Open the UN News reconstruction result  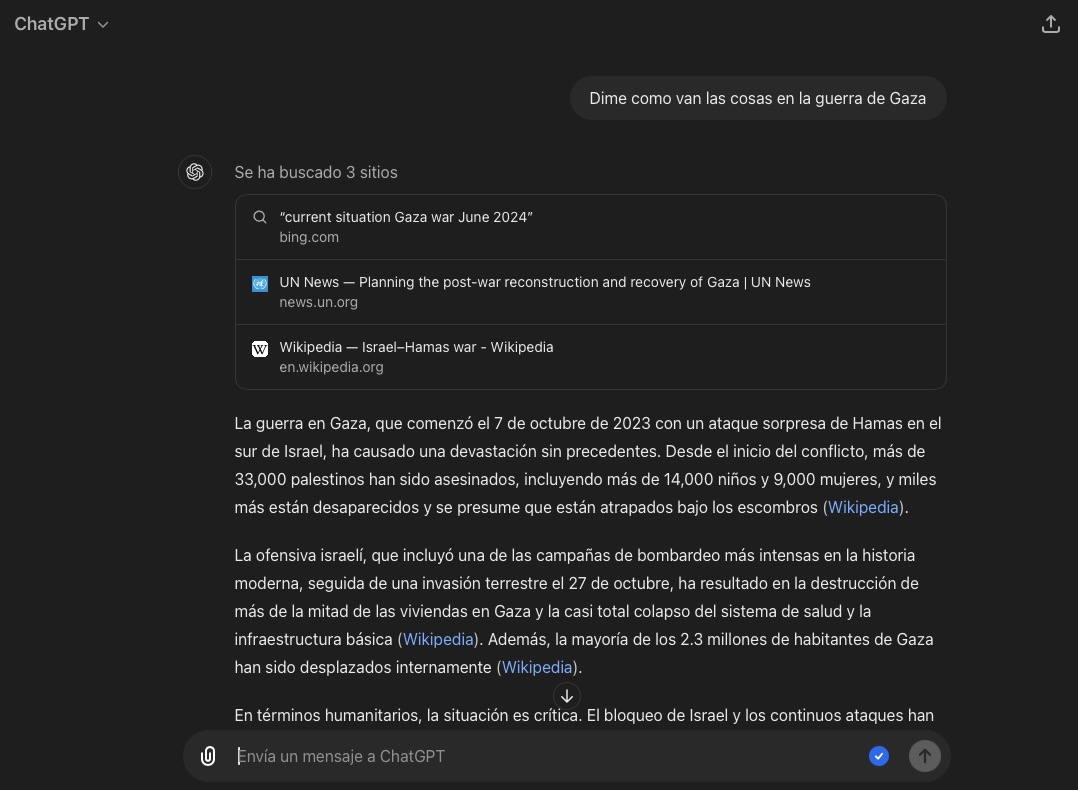[545, 282]
